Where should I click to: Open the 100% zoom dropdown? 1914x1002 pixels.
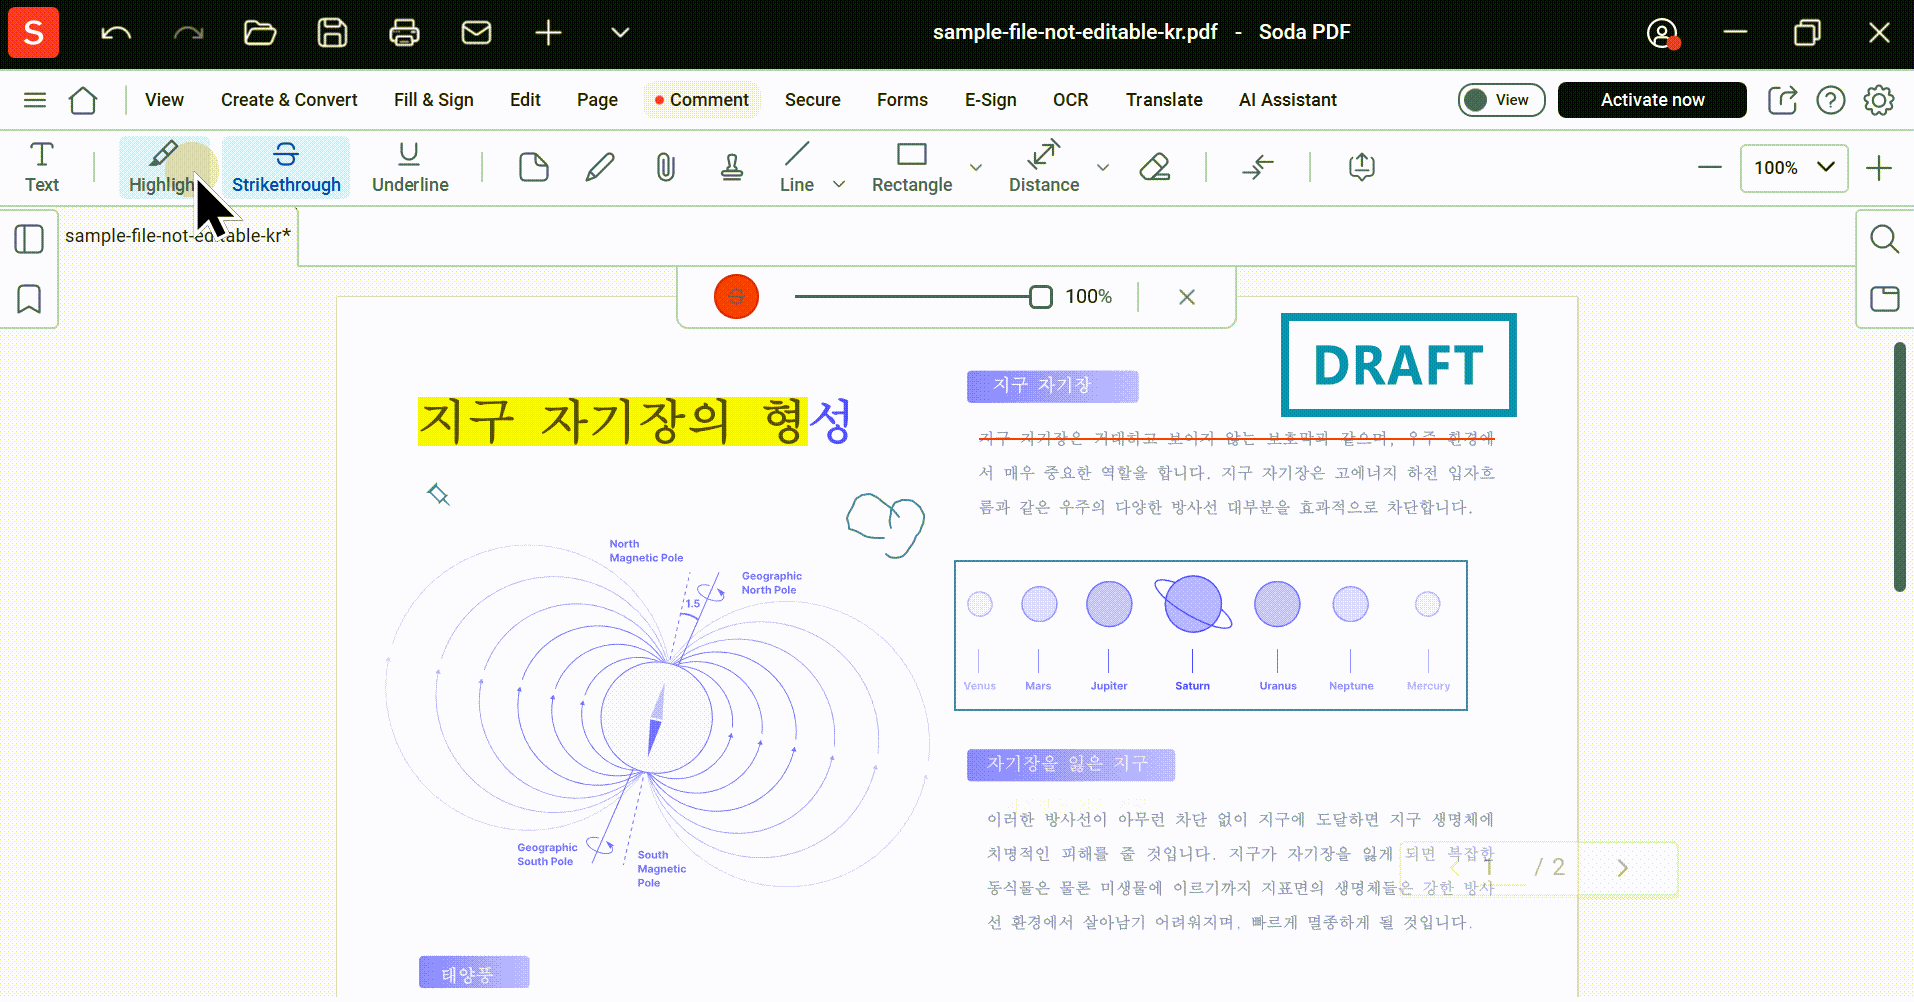click(x=1794, y=168)
